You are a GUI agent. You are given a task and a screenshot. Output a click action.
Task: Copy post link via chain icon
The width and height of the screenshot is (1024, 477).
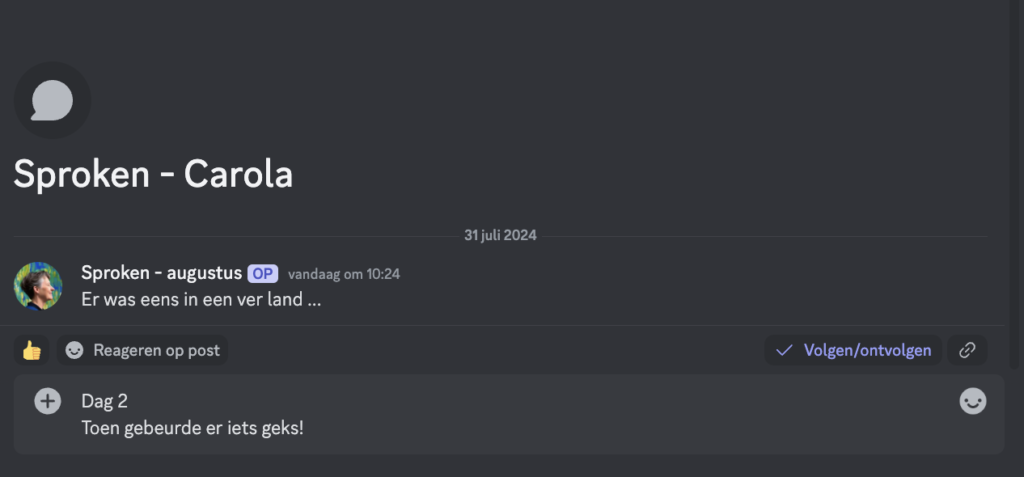point(967,350)
